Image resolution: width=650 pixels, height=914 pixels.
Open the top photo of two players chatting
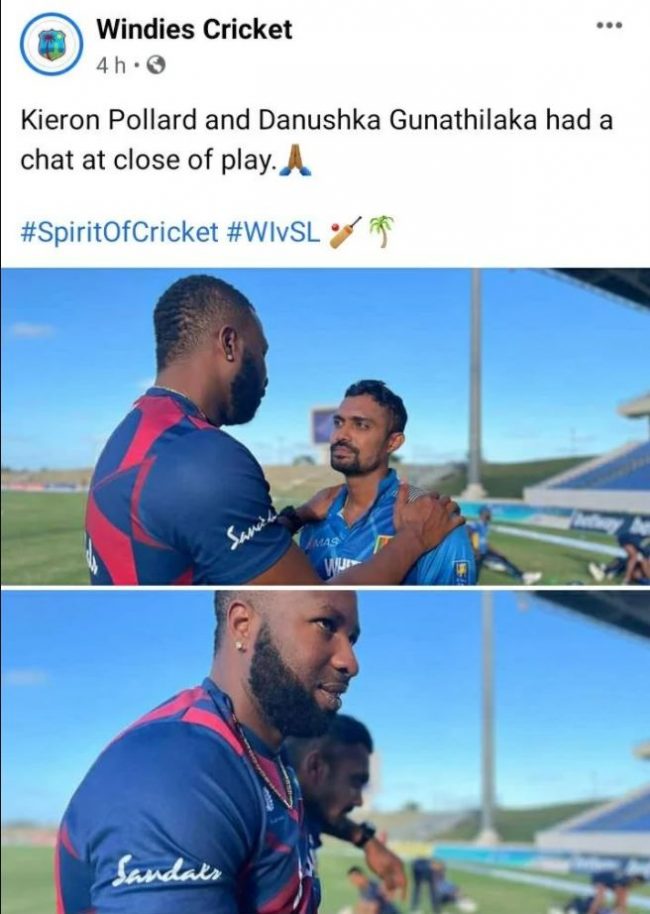(325, 426)
